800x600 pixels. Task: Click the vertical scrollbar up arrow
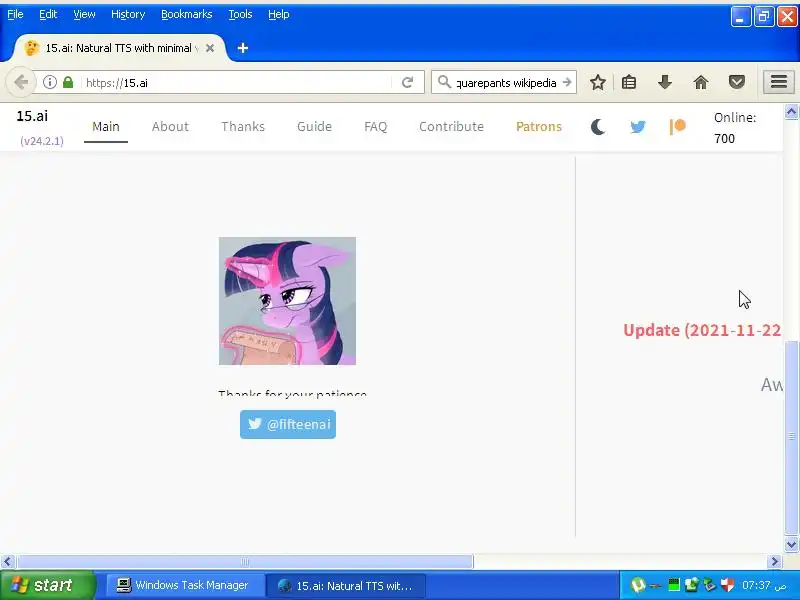point(791,112)
